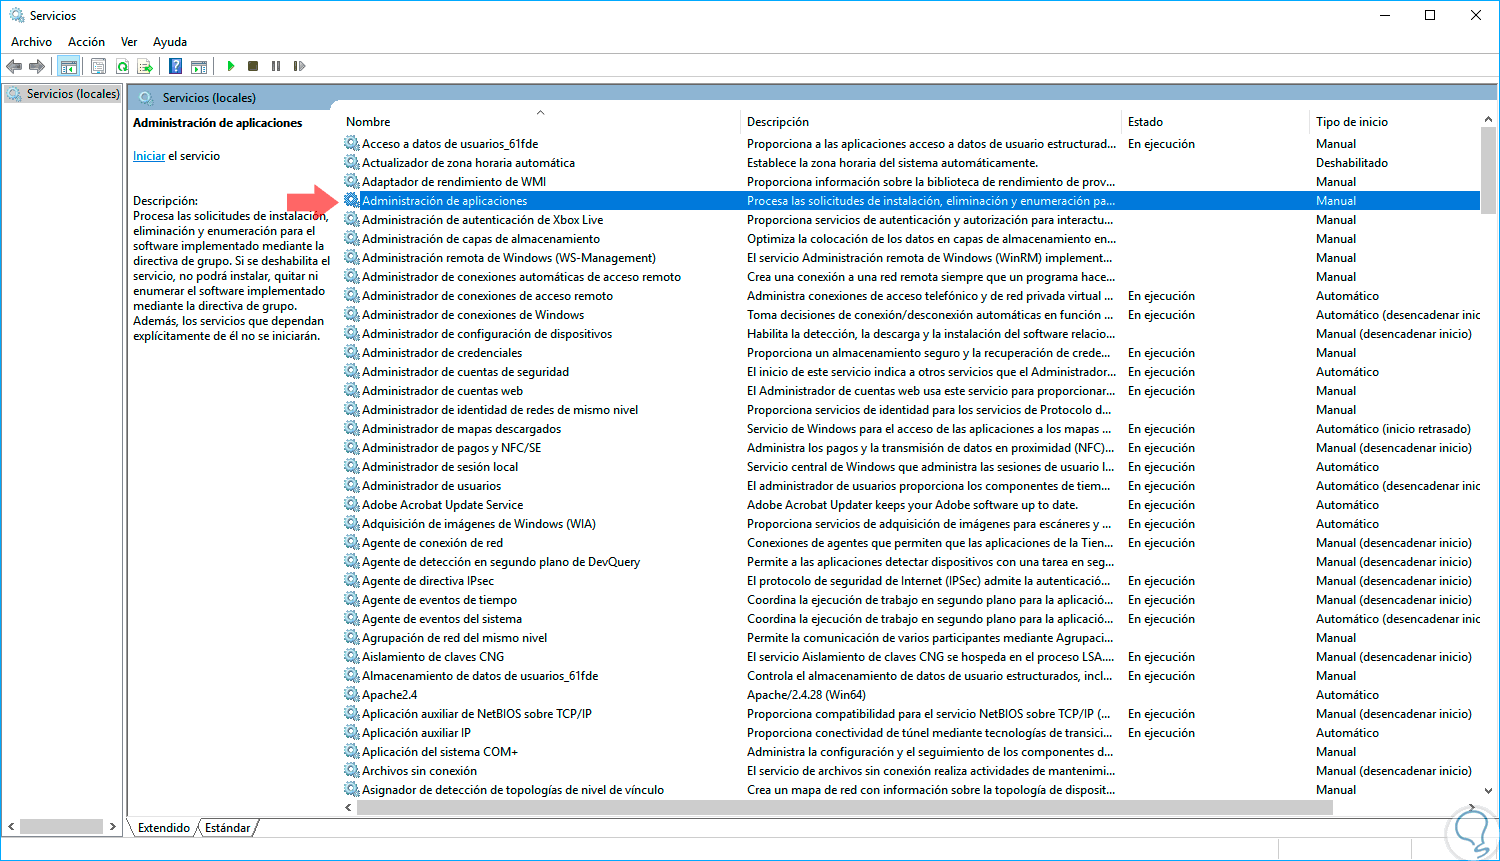Screen dimensions: 1500x861
Task: Click the gear icon beside Actualizador de zona horaria automática
Action: tap(352, 163)
